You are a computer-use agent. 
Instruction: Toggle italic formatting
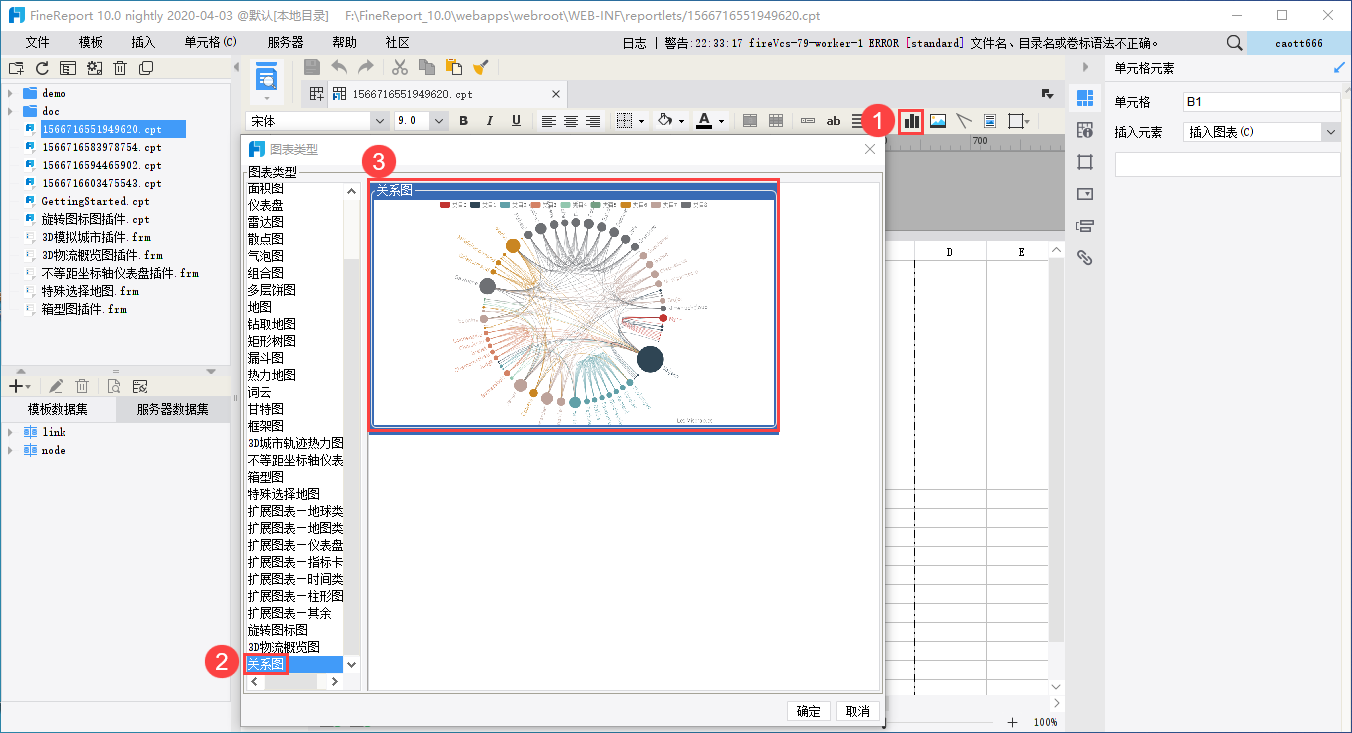pyautogui.click(x=490, y=121)
